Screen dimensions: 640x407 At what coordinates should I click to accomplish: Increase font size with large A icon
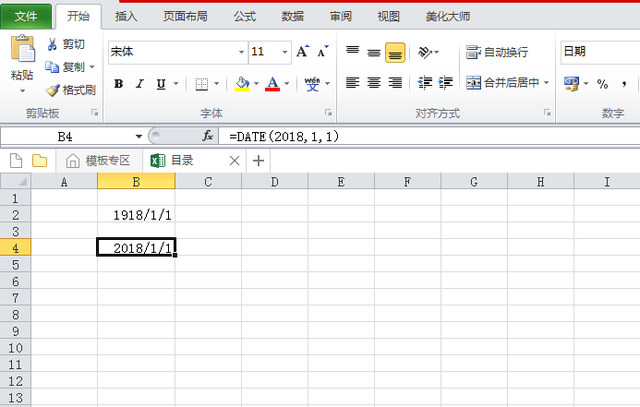[302, 51]
